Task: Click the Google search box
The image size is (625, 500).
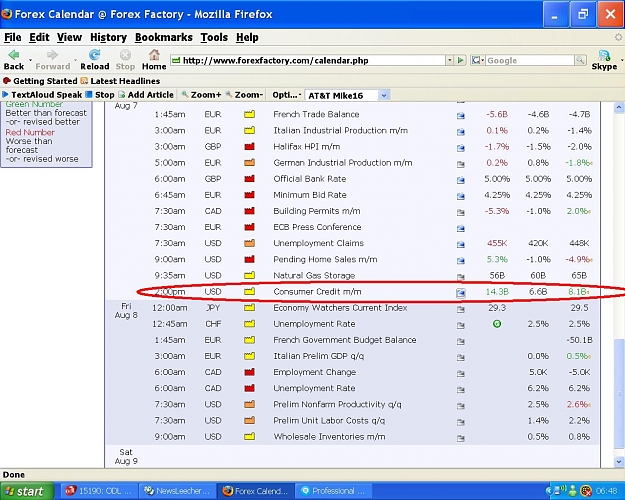Action: click(530, 61)
